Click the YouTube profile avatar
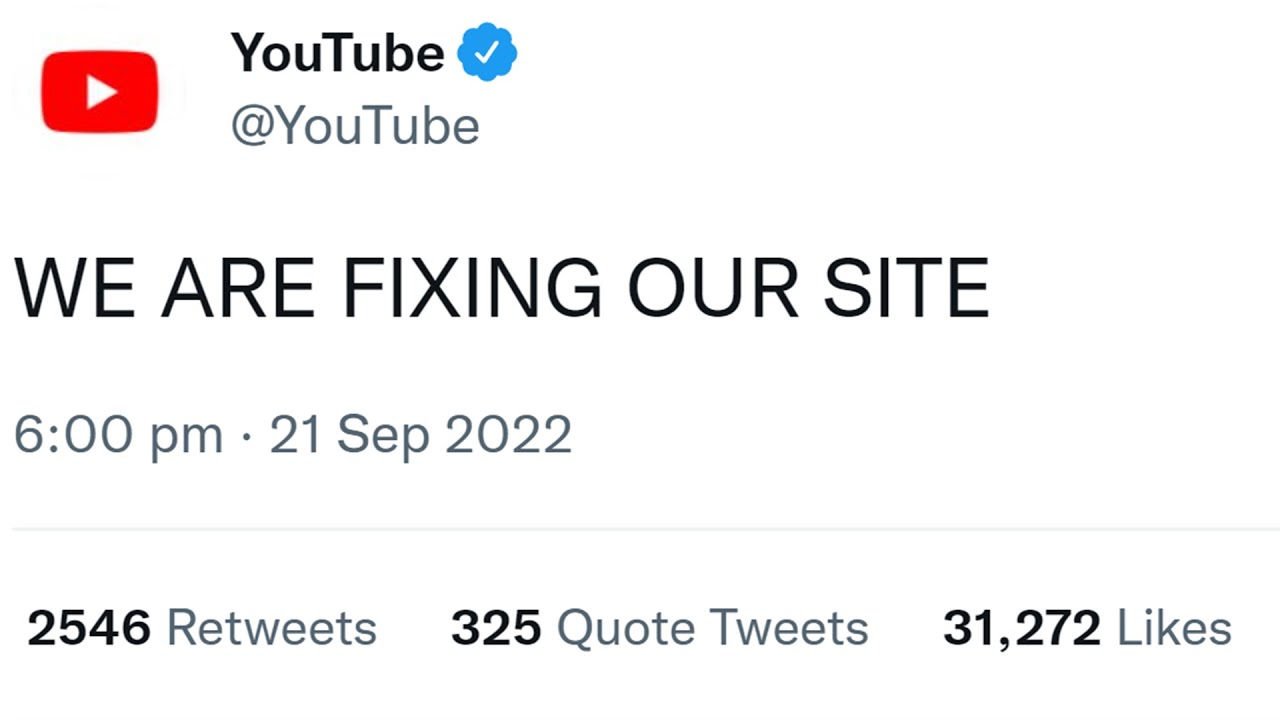Image resolution: width=1280 pixels, height=720 pixels. pos(99,92)
